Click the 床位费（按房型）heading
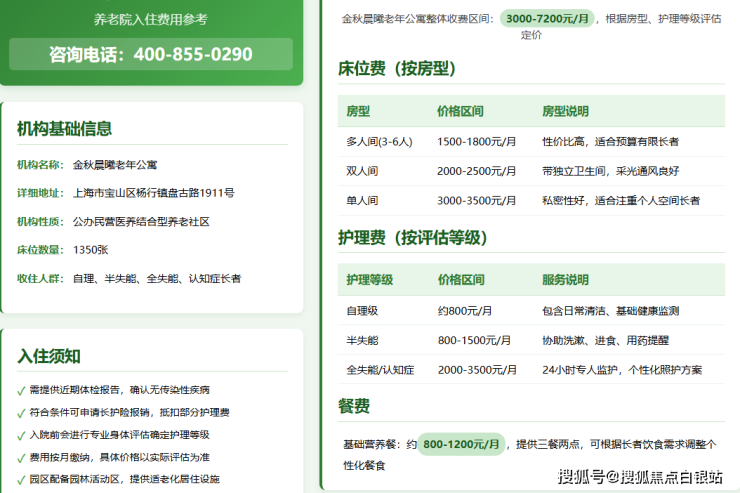Image resolution: width=740 pixels, height=493 pixels. point(396,68)
